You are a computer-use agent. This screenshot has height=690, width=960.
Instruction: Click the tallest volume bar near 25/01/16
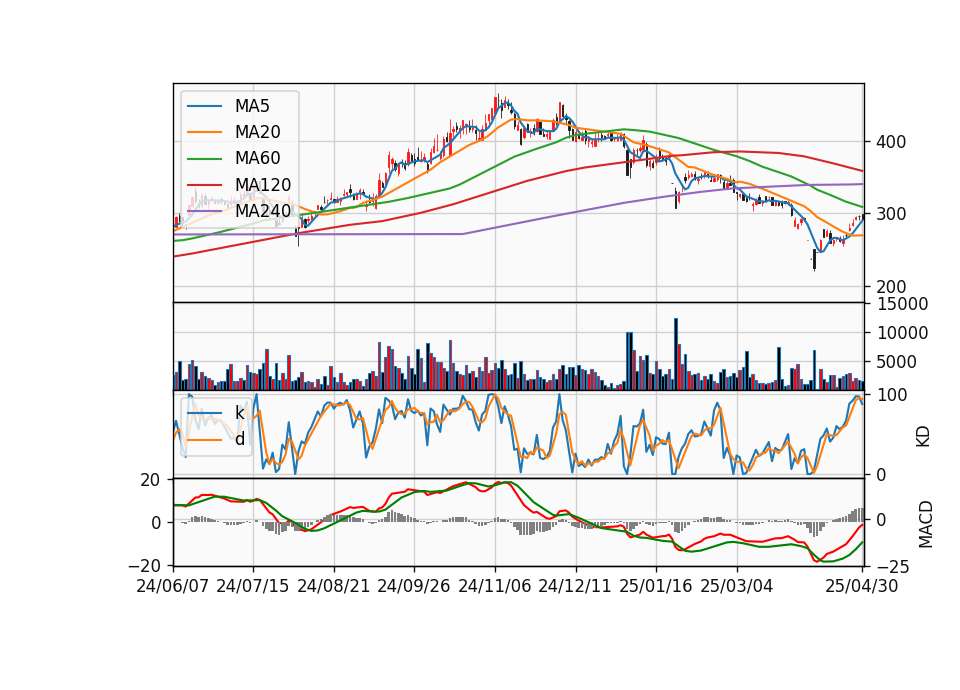[x=676, y=354]
